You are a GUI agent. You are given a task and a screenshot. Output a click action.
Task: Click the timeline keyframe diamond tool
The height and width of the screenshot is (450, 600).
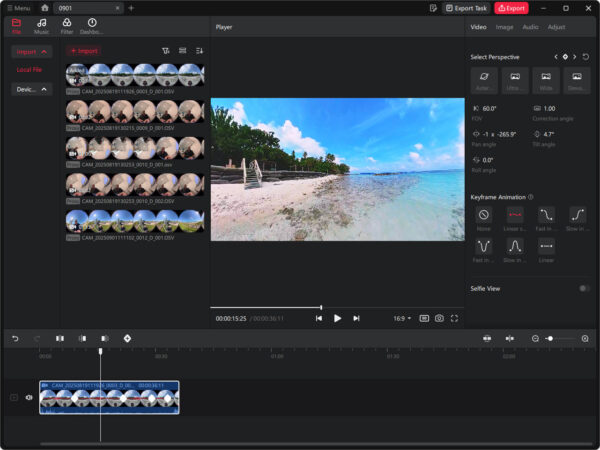tap(127, 339)
